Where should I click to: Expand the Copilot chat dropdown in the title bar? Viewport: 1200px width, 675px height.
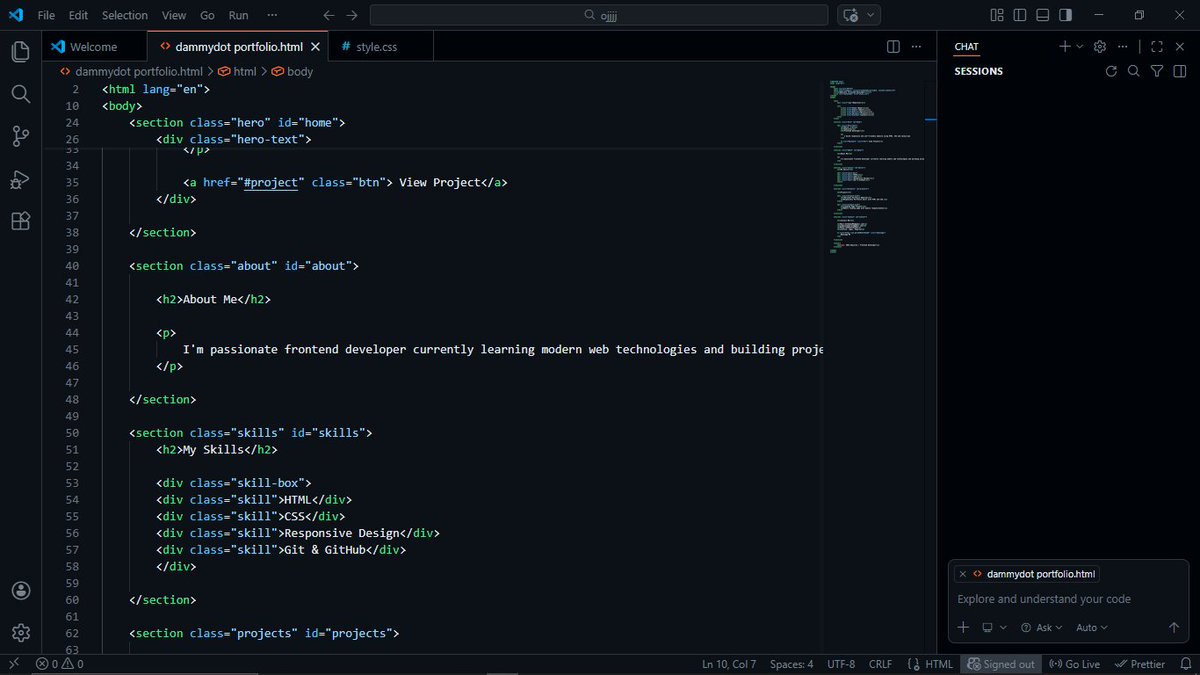click(871, 15)
